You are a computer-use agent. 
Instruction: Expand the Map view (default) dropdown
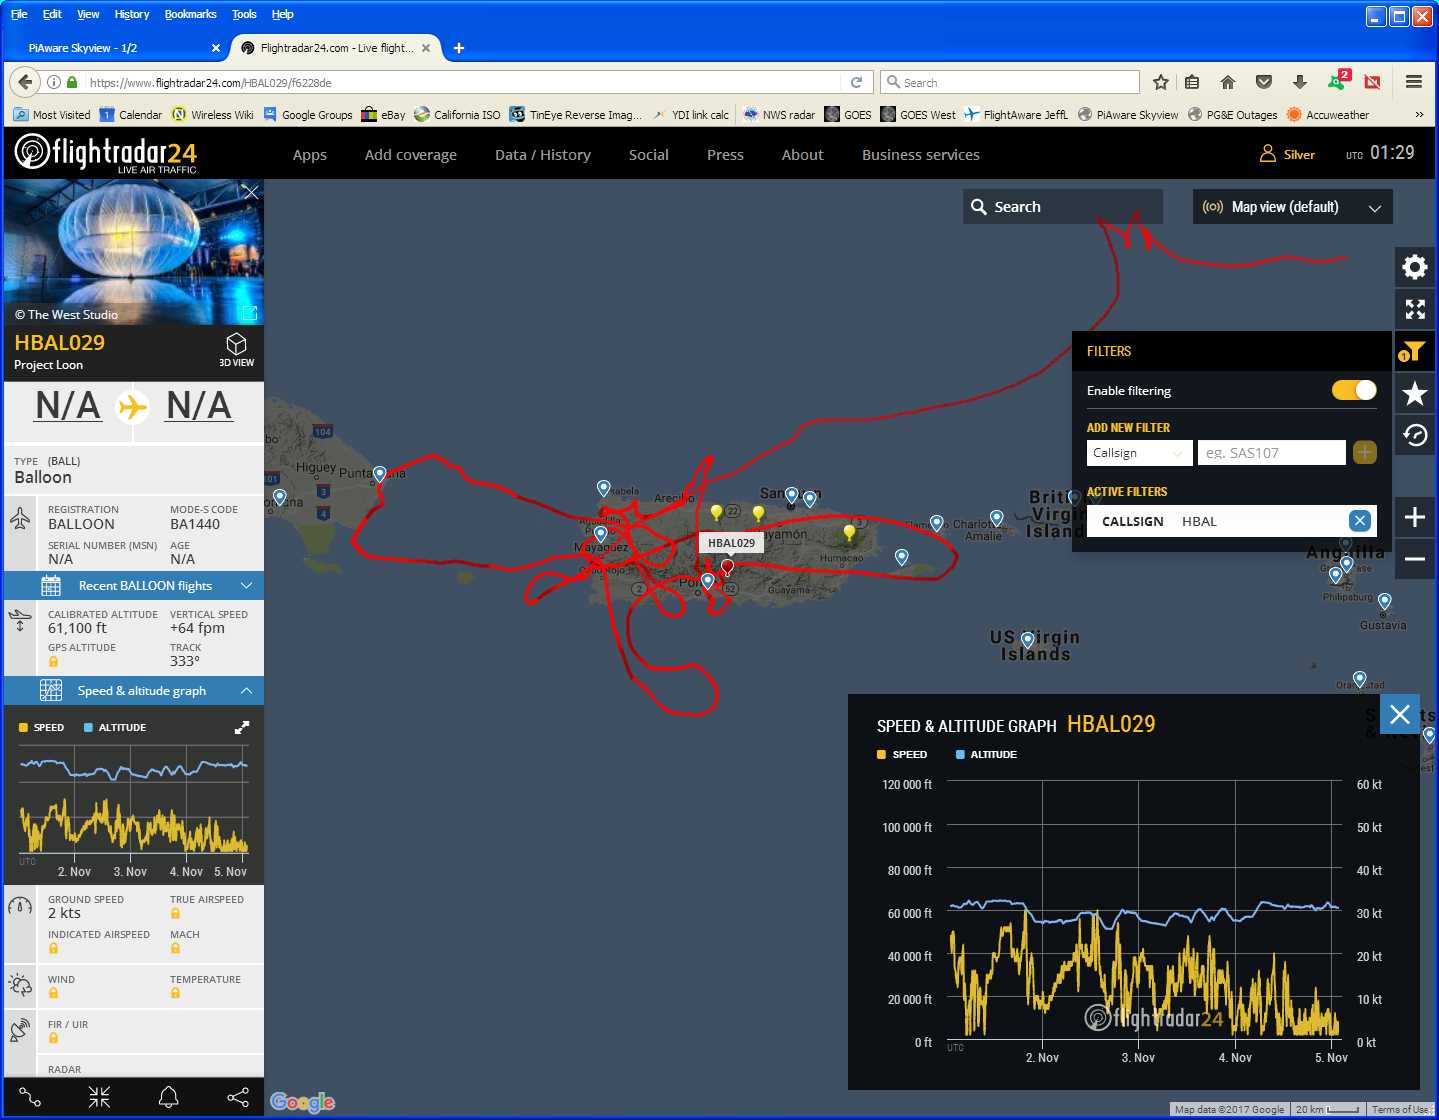[1291, 207]
